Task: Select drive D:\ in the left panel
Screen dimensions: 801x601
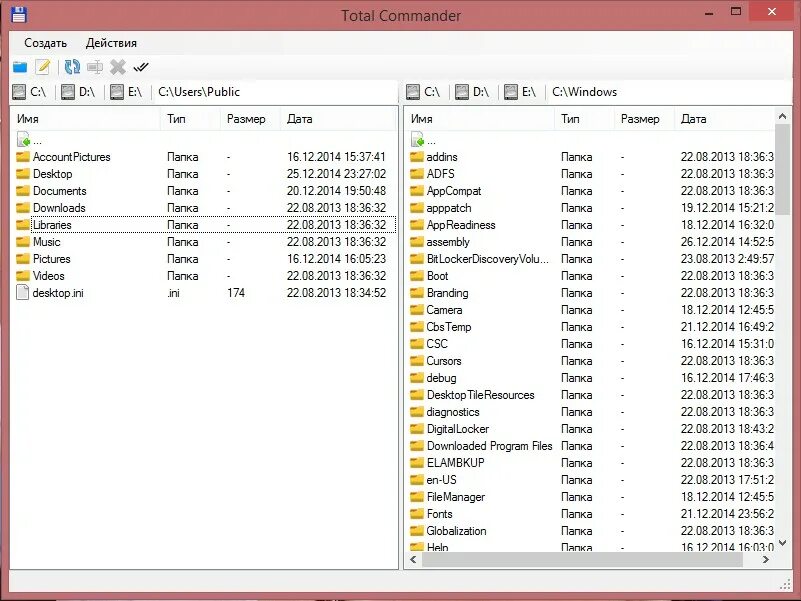Action: (x=79, y=91)
